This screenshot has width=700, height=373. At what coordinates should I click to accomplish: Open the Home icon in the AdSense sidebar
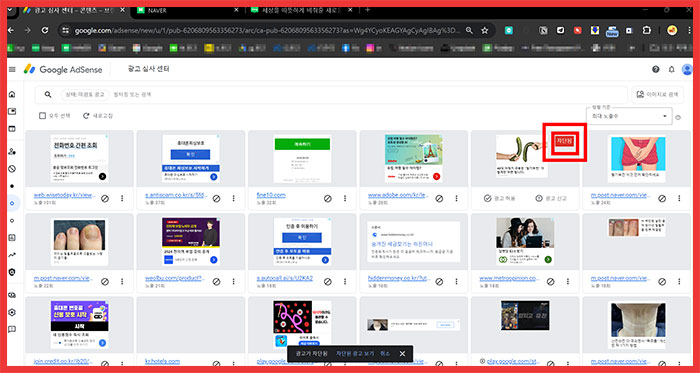(12, 94)
